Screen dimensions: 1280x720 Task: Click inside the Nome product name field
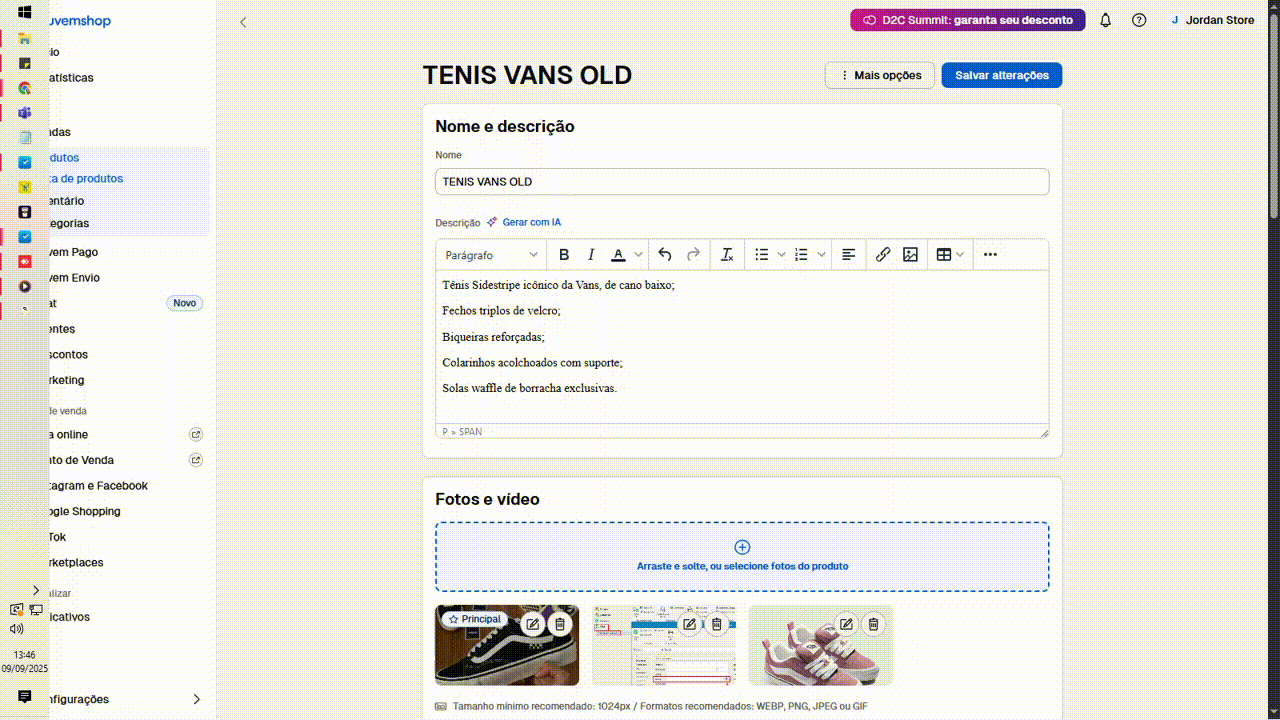click(x=742, y=181)
